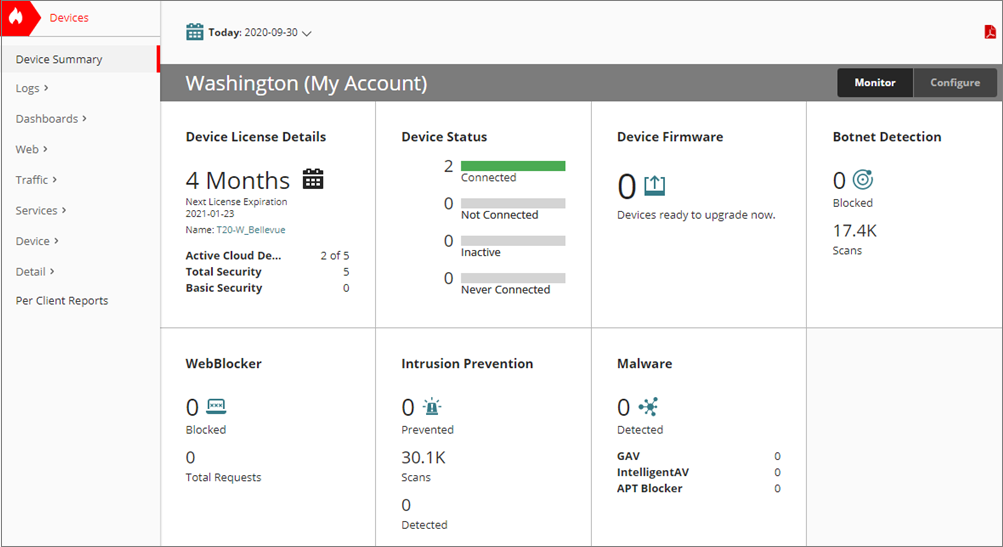Expand the Detail menu

tap(35, 272)
